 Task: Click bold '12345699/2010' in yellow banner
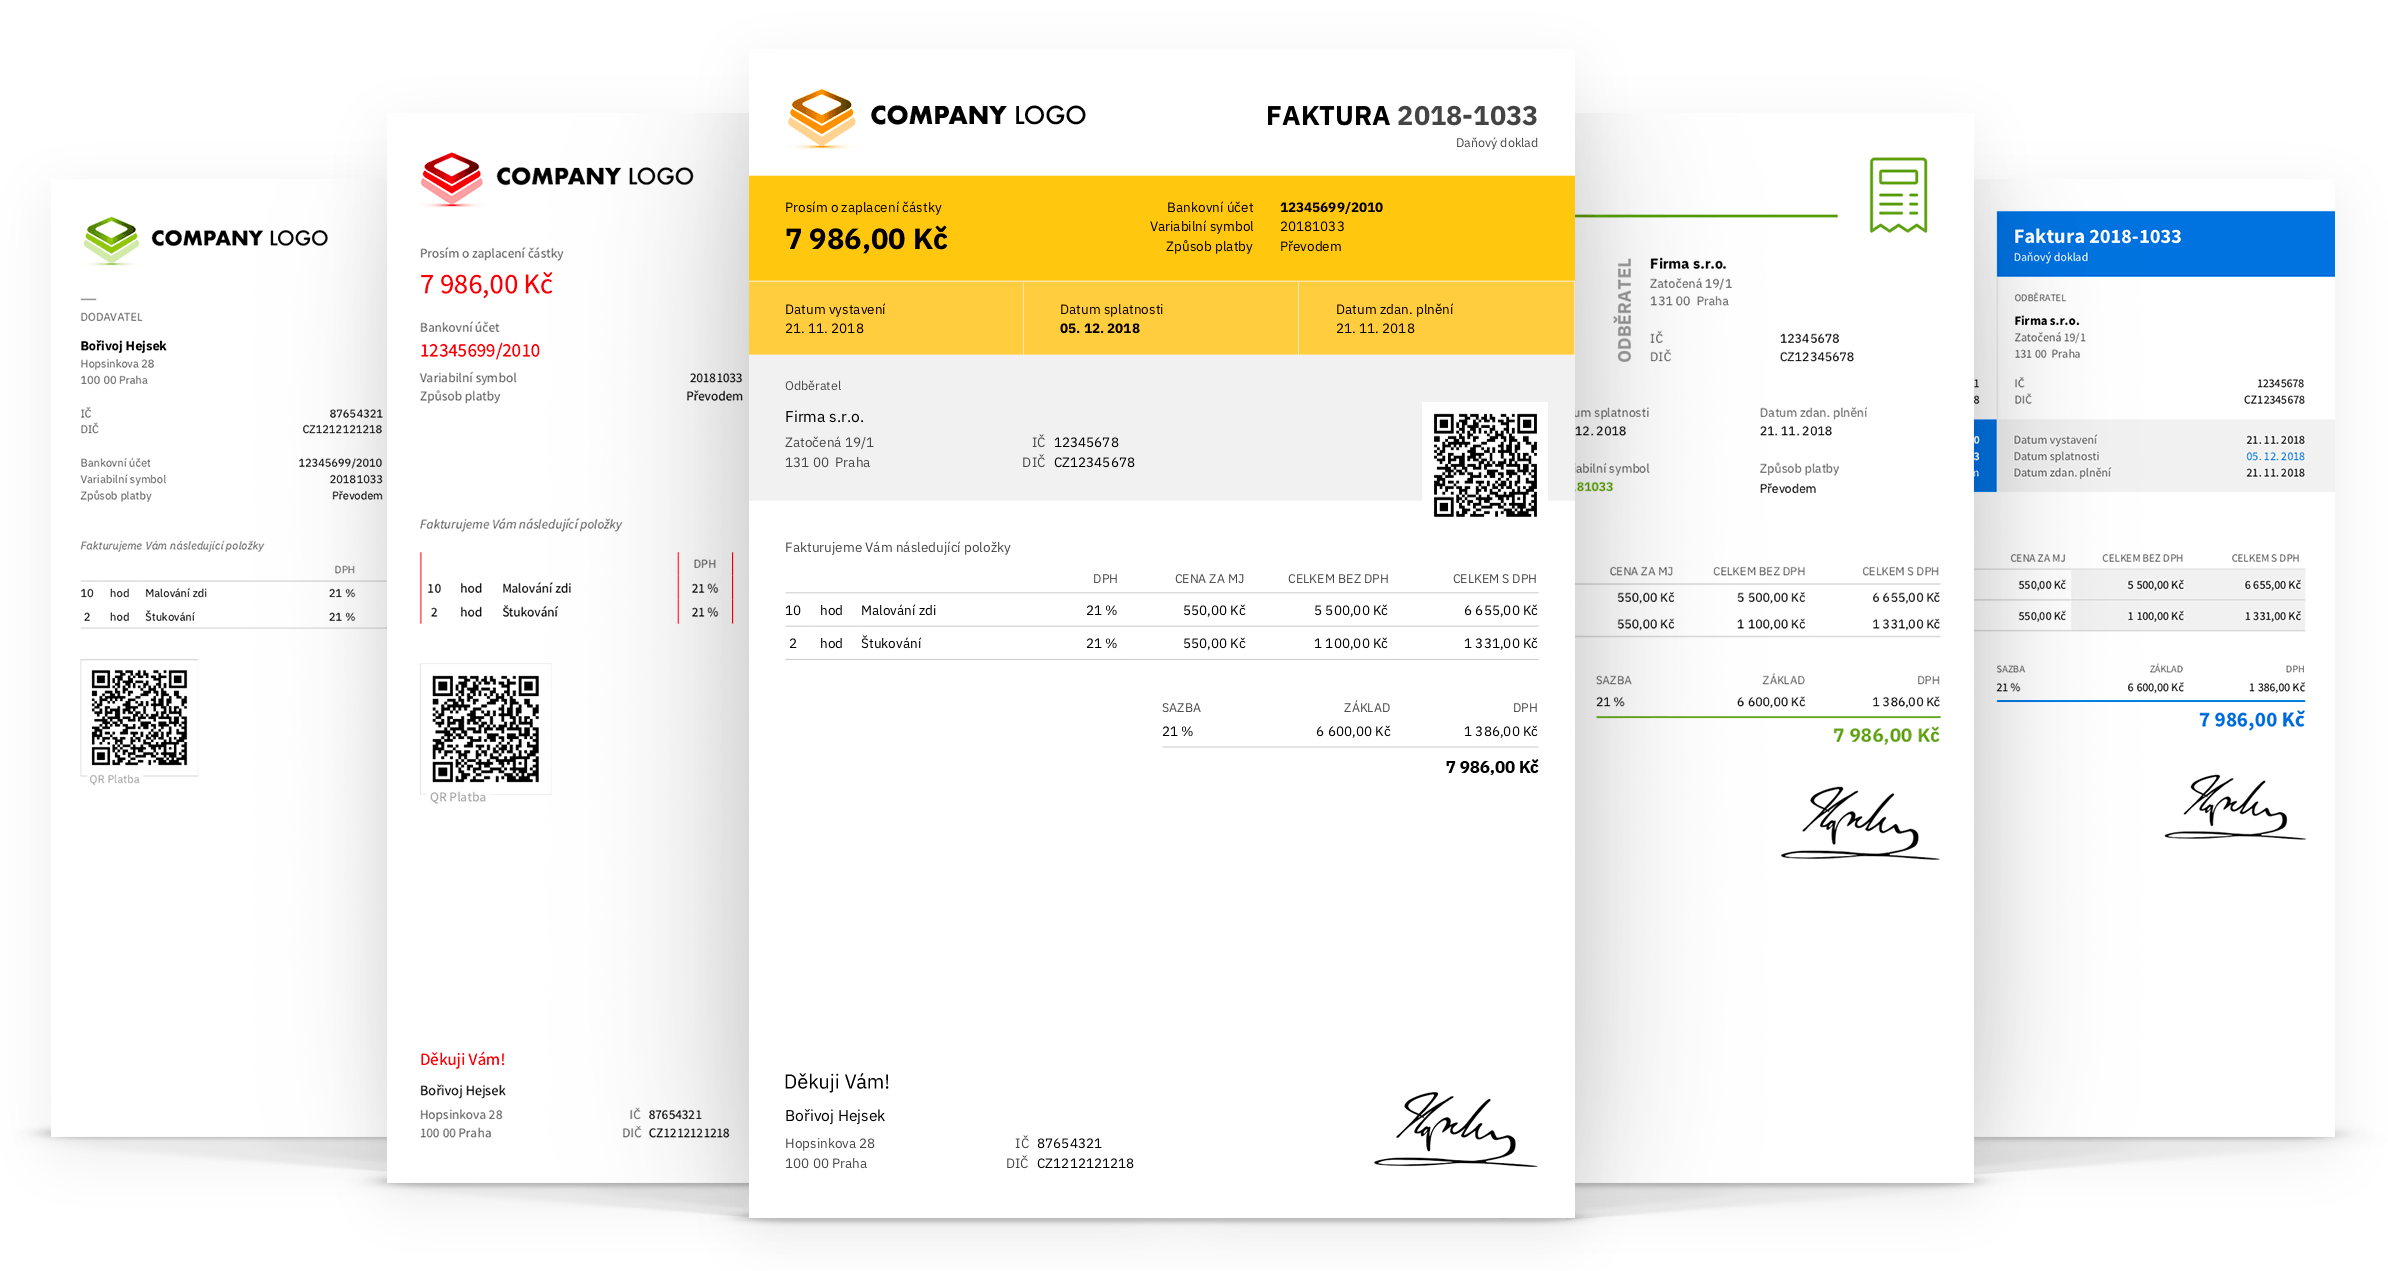pyautogui.click(x=1331, y=208)
